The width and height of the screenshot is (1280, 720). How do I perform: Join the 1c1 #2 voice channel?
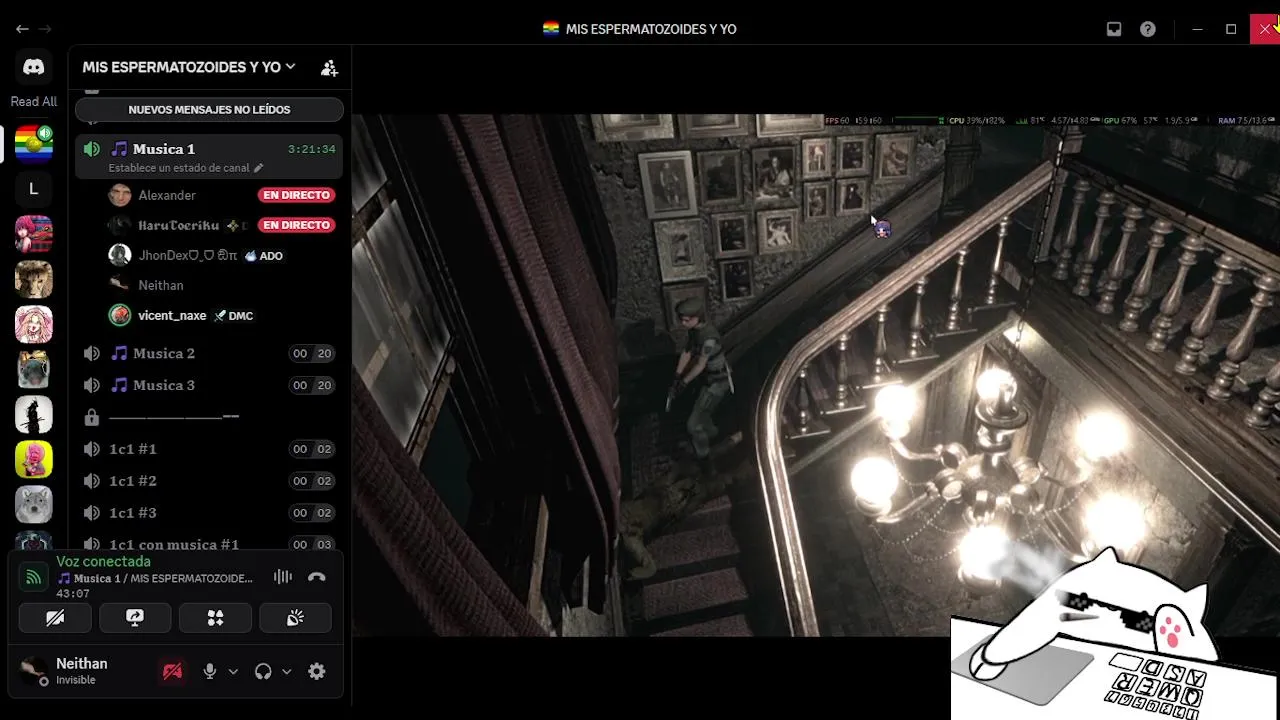pos(209,481)
